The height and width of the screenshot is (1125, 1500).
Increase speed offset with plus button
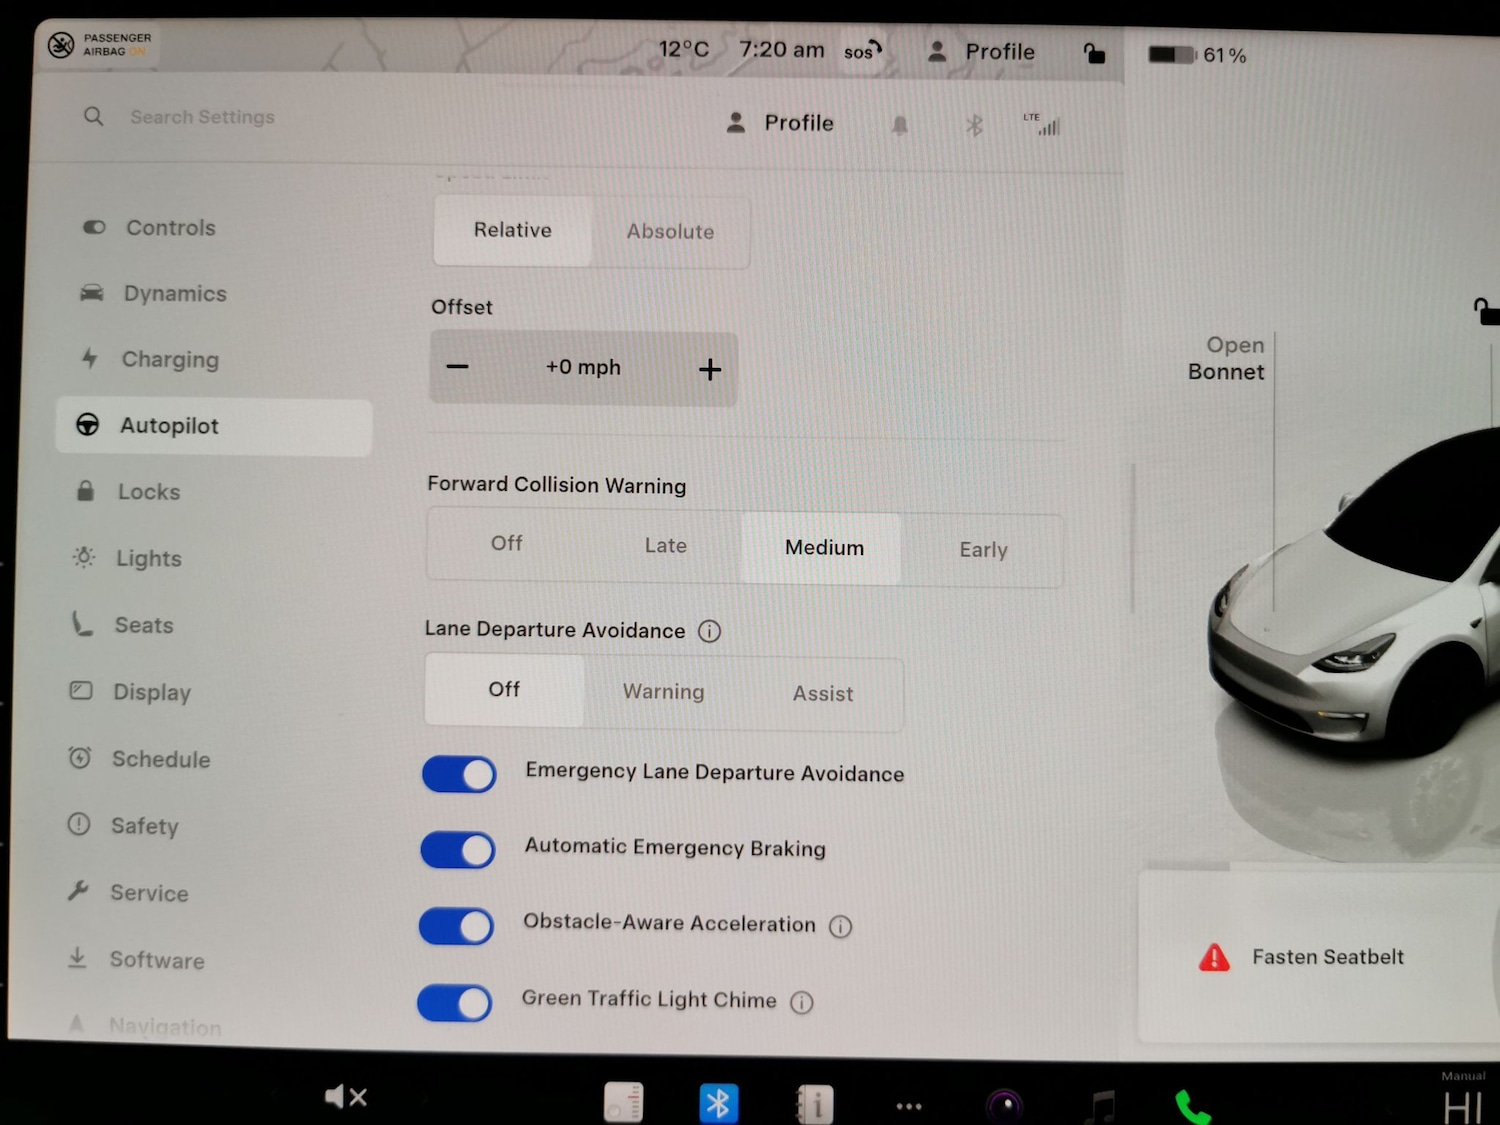point(710,370)
